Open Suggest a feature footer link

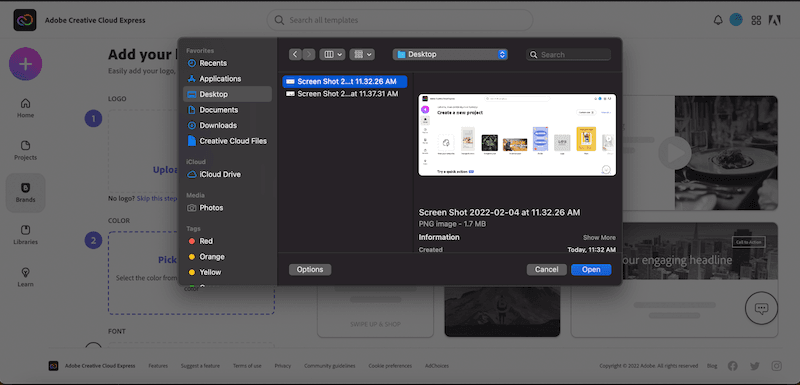[200, 366]
